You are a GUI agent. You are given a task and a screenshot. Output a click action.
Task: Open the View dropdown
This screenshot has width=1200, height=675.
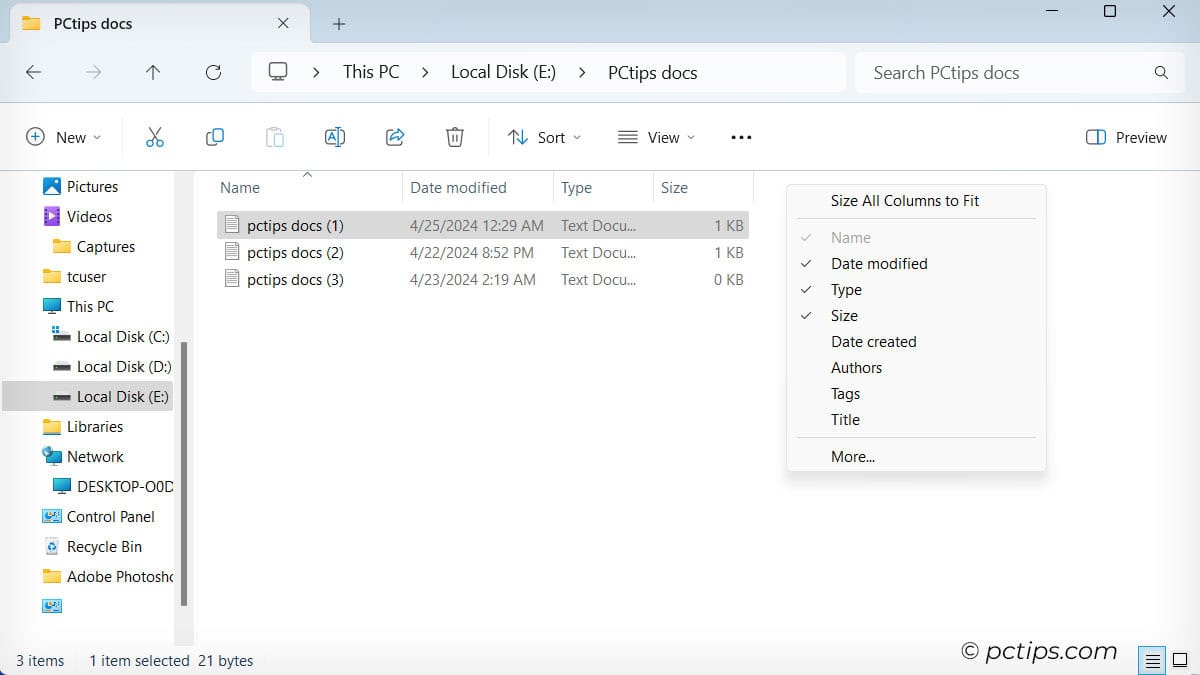tap(655, 137)
